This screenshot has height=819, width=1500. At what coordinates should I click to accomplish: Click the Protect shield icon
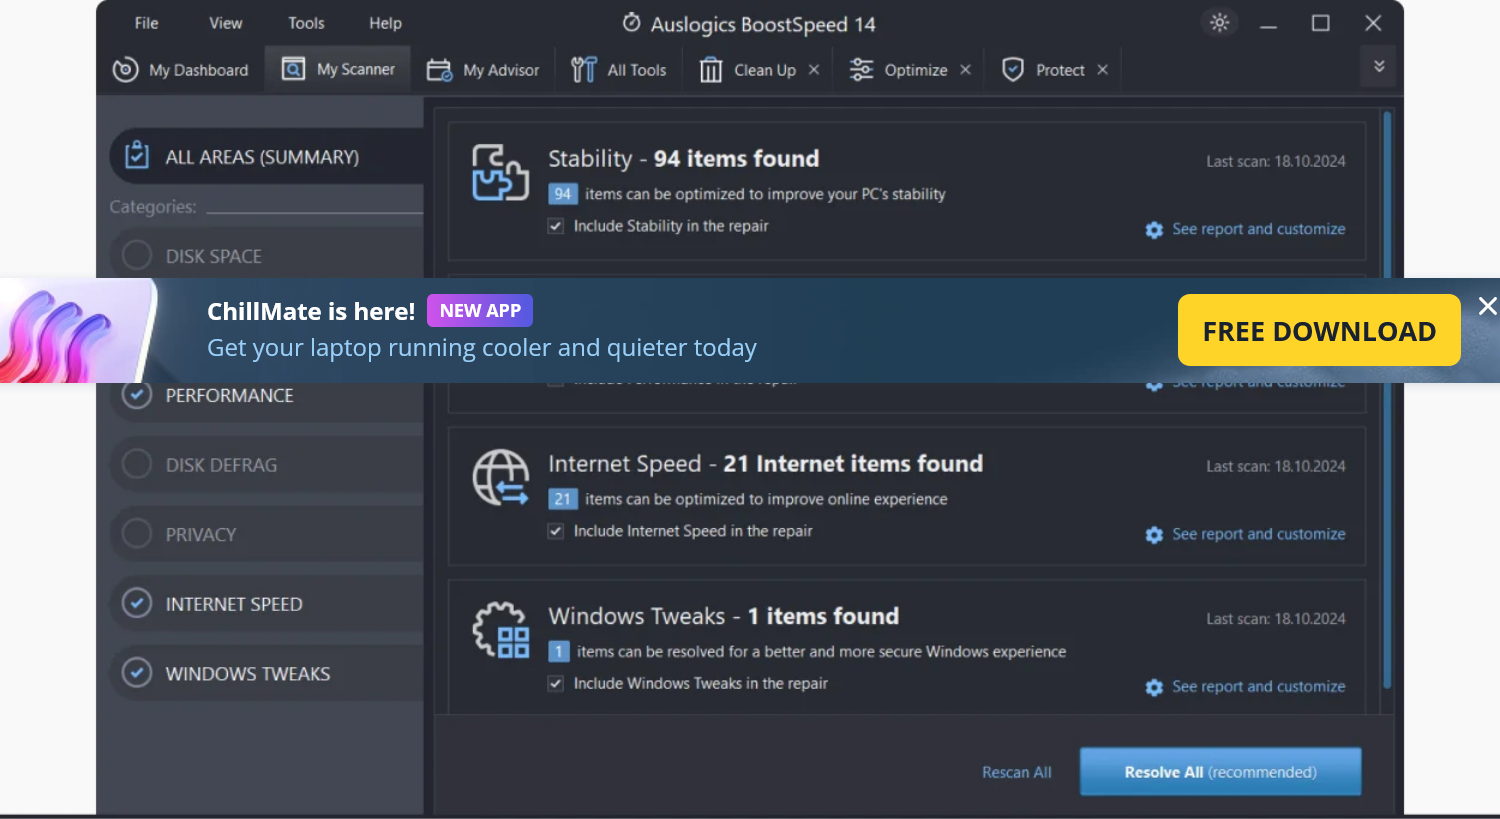(x=1013, y=69)
